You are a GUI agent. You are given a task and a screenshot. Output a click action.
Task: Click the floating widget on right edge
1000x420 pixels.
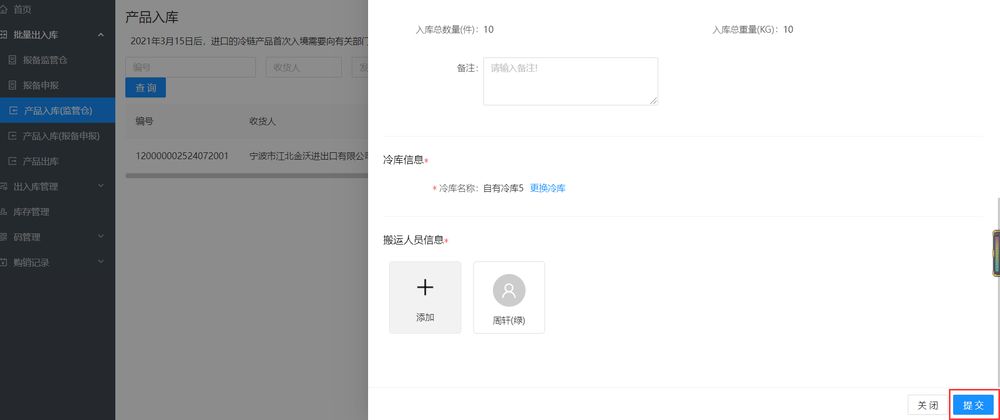[x=995, y=253]
